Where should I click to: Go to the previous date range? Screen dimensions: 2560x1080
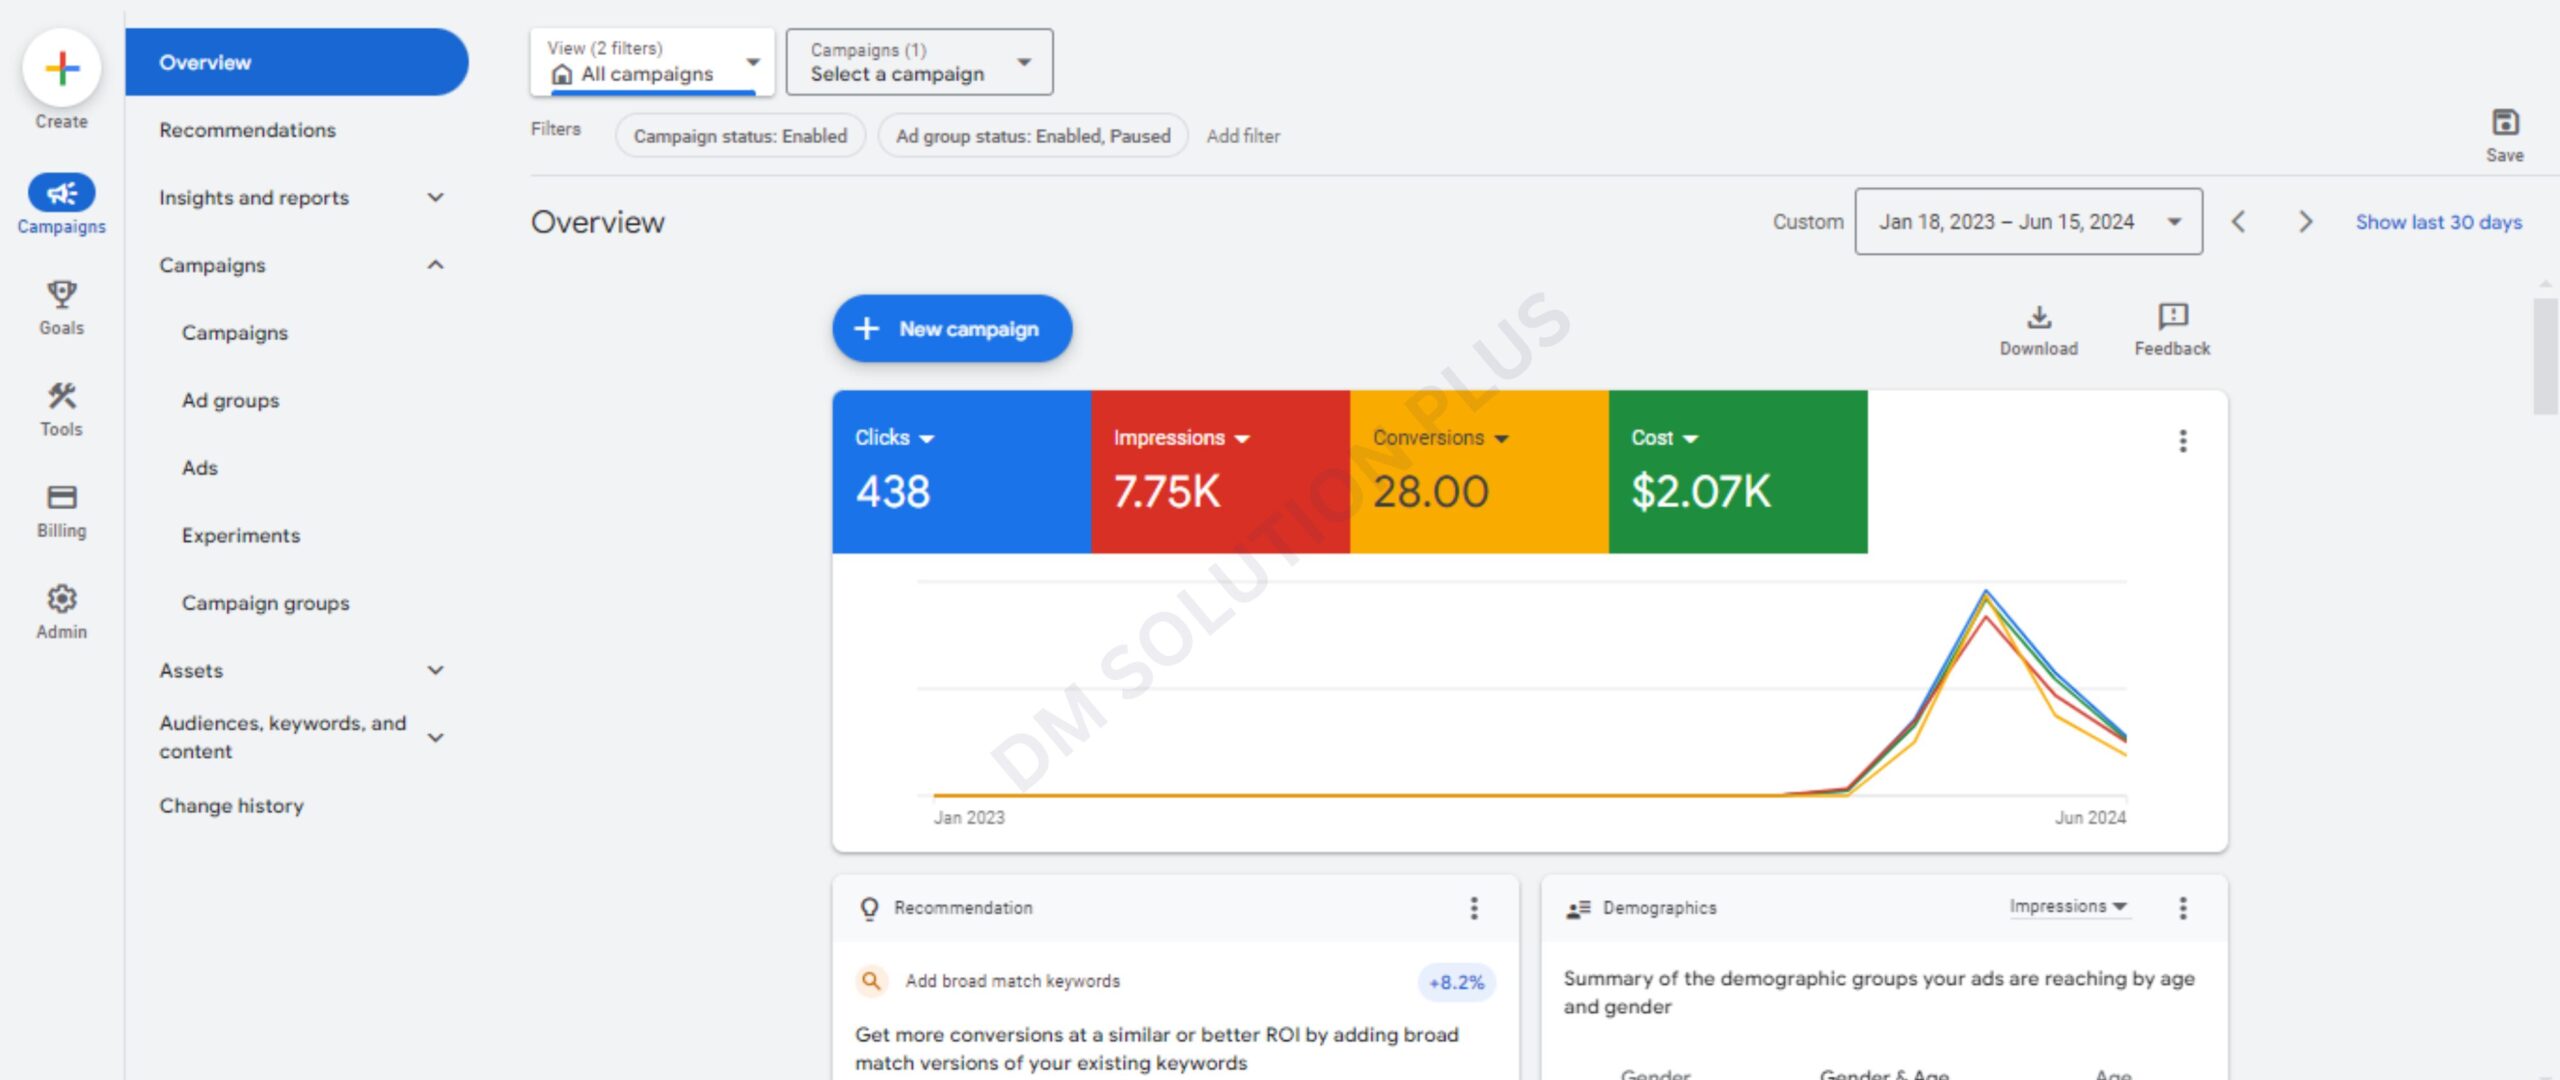pyautogui.click(x=2239, y=222)
